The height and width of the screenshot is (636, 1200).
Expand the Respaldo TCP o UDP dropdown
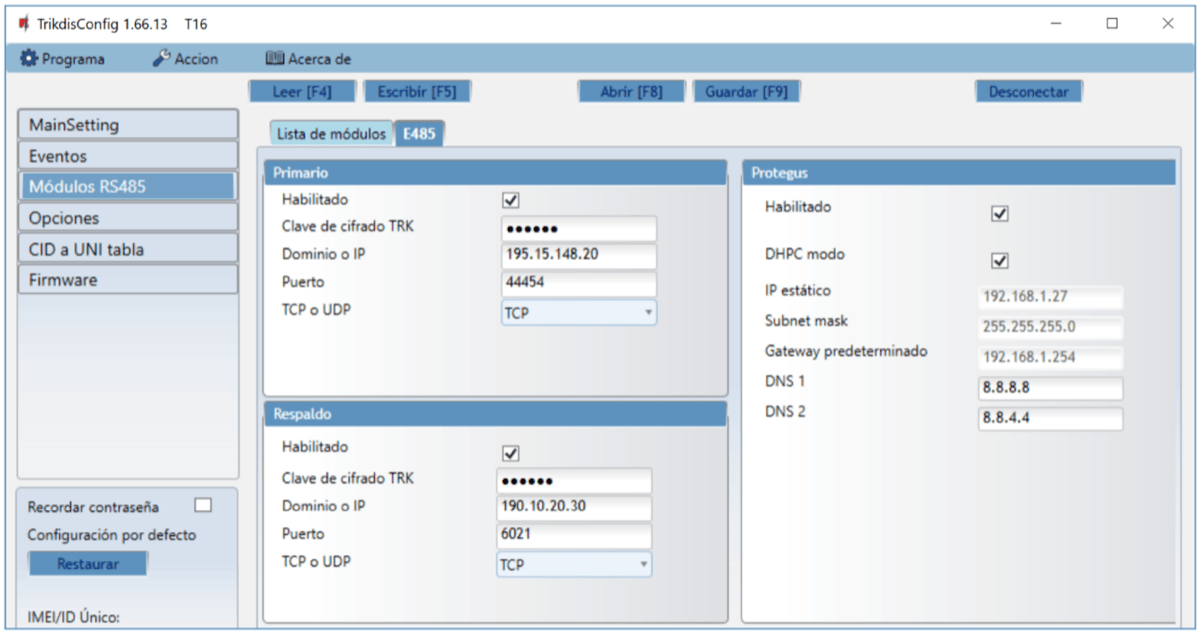574,565
